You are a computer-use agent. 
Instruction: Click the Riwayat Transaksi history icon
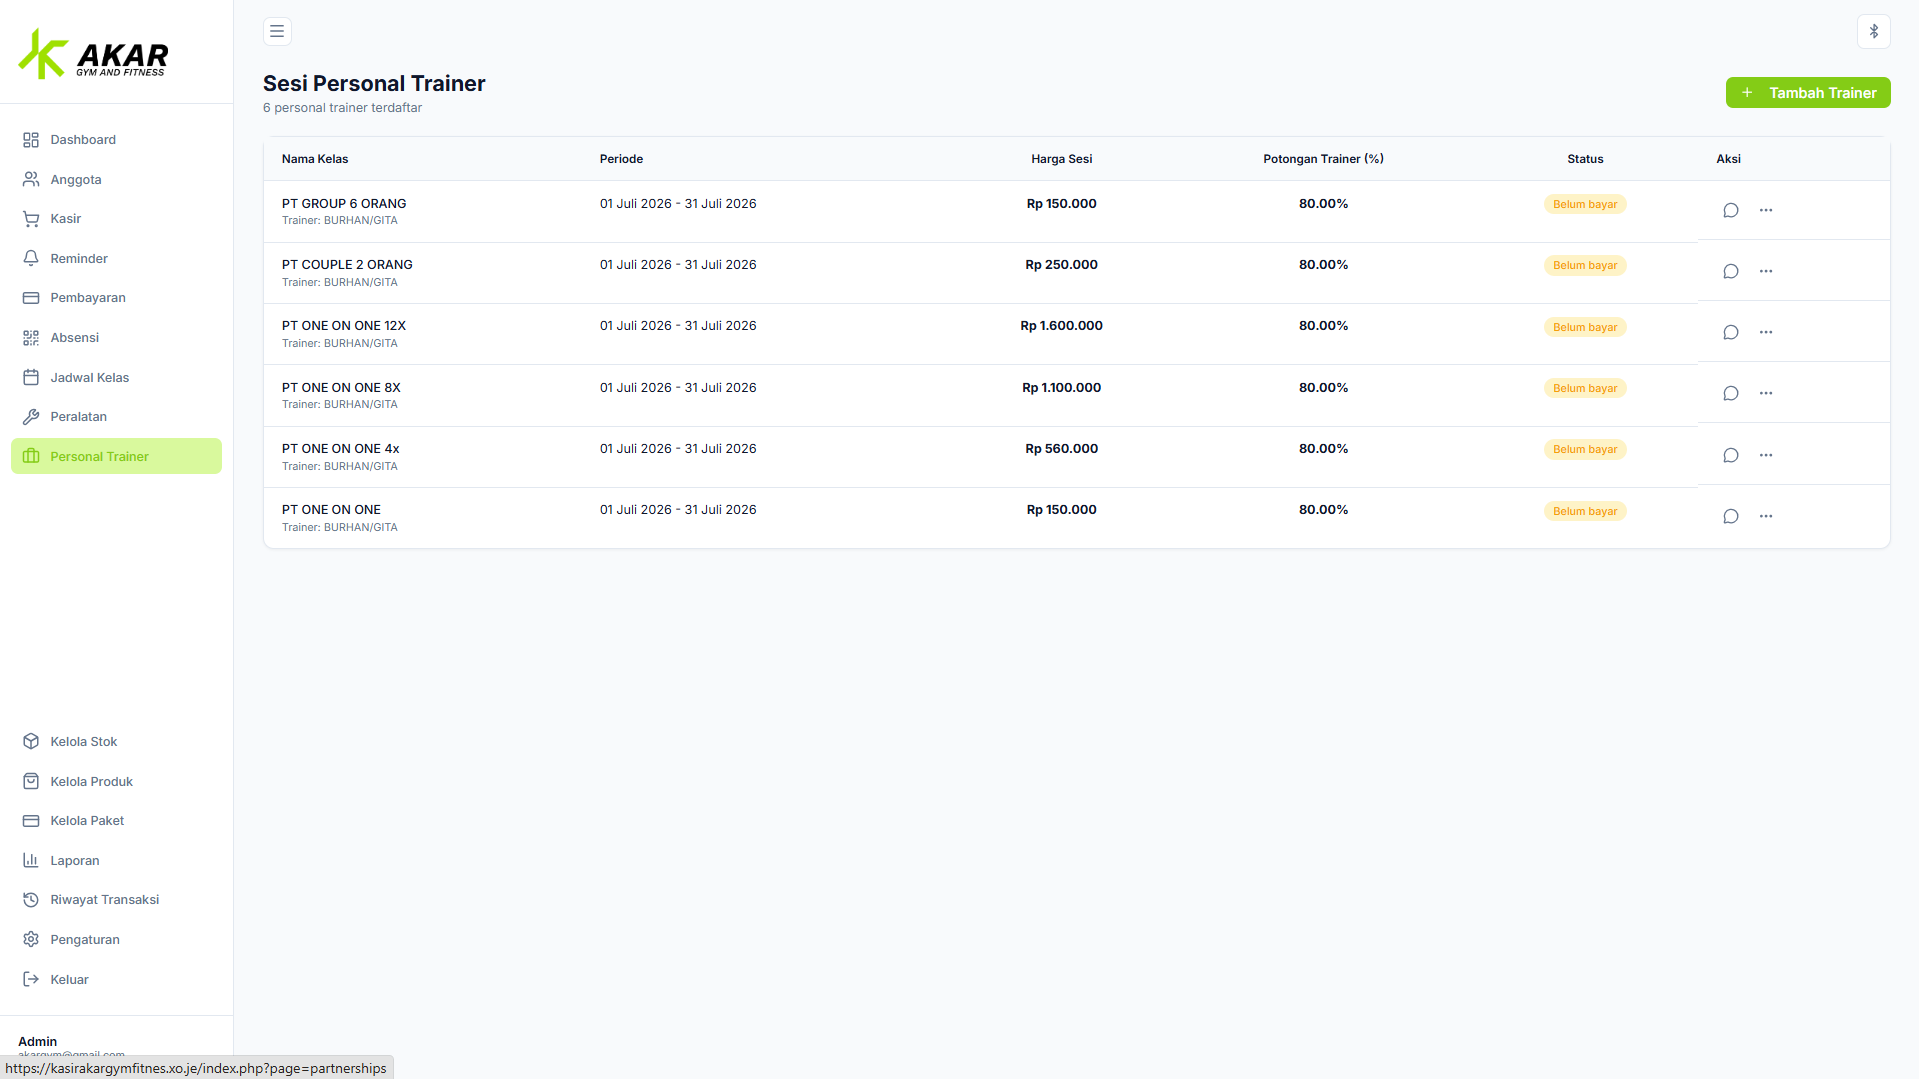pos(31,900)
